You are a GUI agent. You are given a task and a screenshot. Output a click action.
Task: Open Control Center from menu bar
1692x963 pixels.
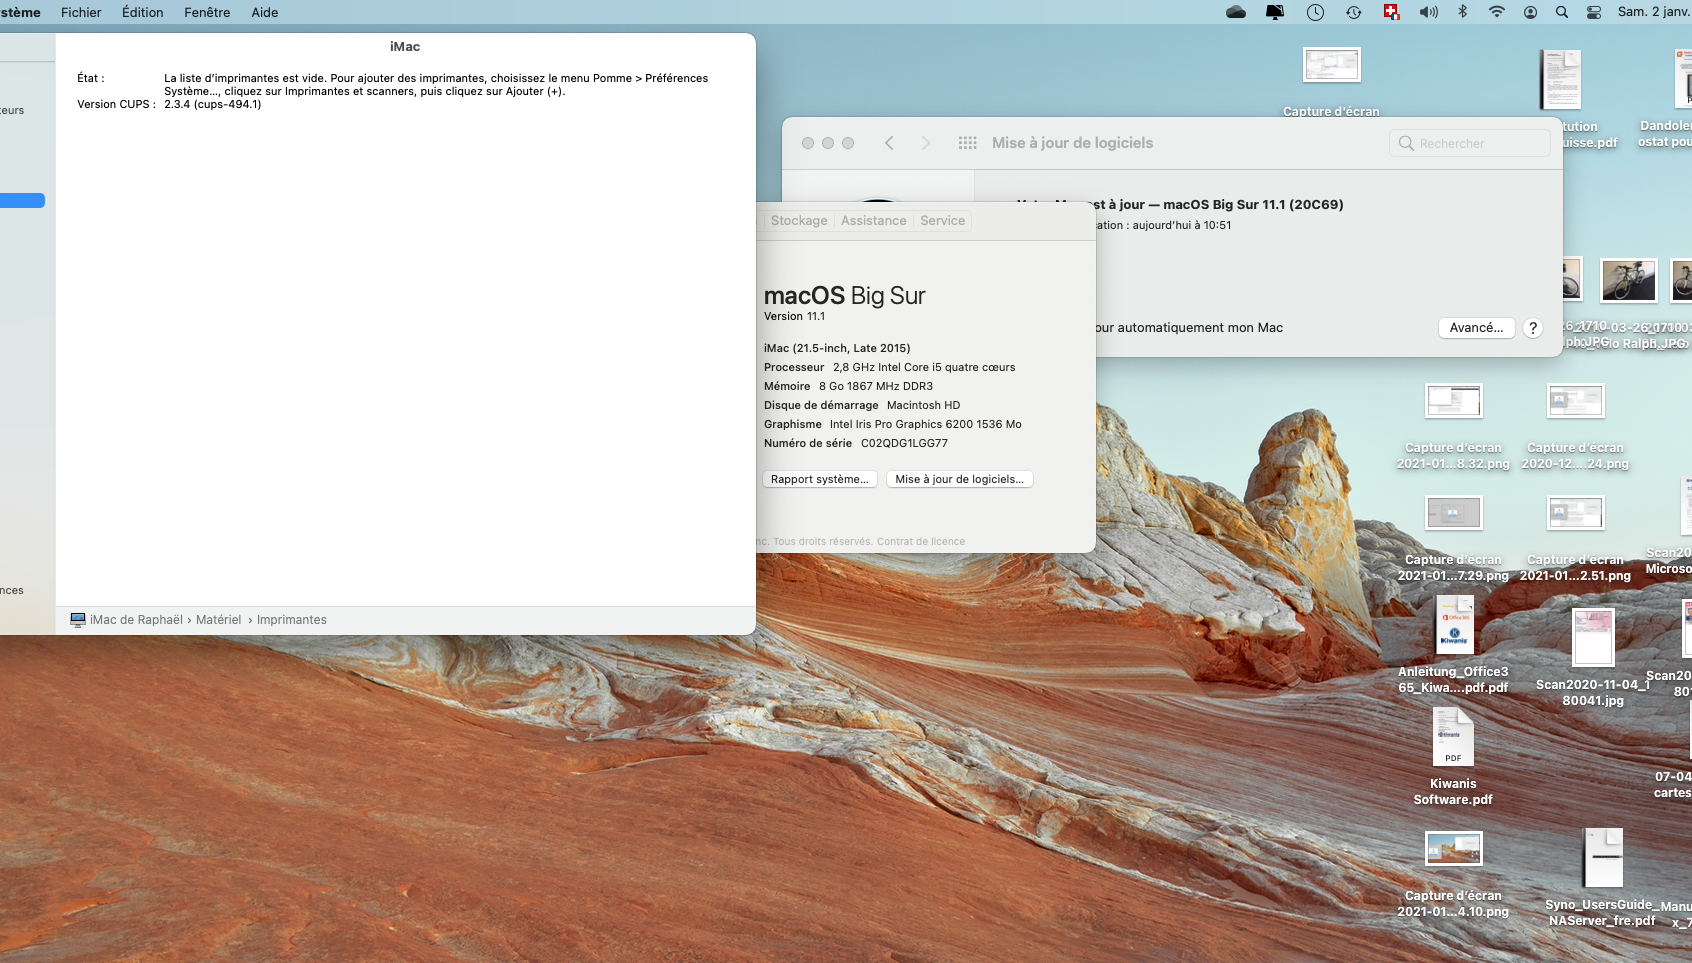click(1594, 12)
